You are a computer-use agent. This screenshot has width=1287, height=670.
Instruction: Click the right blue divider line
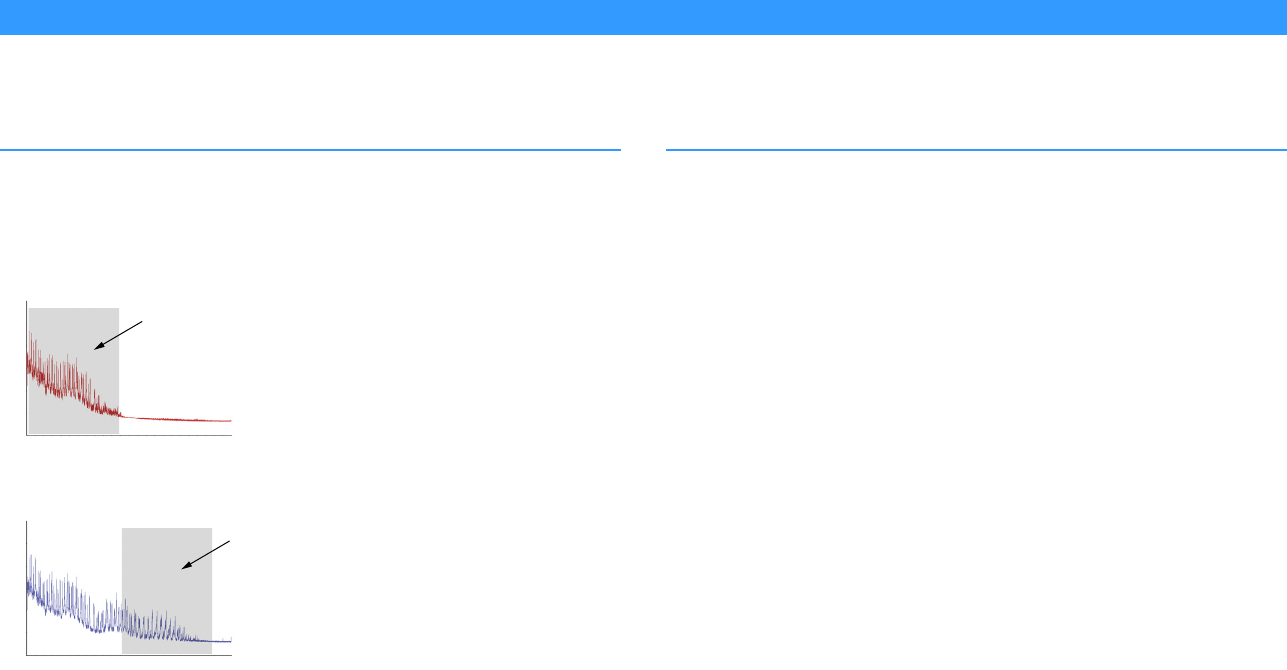coord(976,150)
